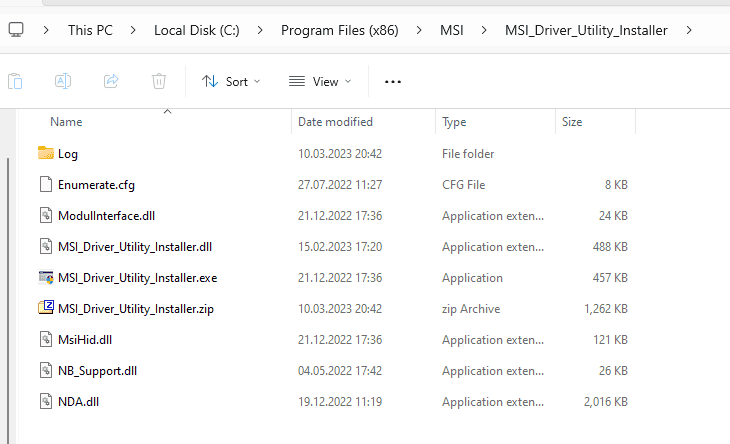Open the See more ellipsis menu
This screenshot has width=730, height=444.
pyautogui.click(x=393, y=82)
